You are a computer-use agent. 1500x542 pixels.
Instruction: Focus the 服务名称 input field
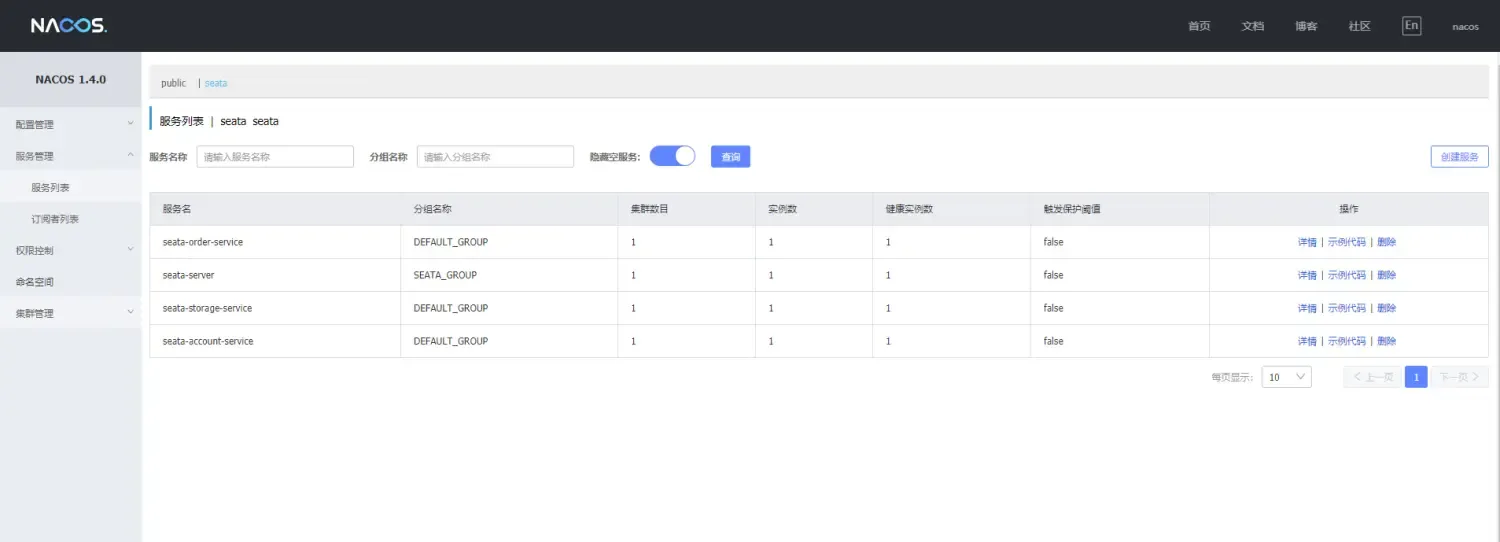click(275, 157)
